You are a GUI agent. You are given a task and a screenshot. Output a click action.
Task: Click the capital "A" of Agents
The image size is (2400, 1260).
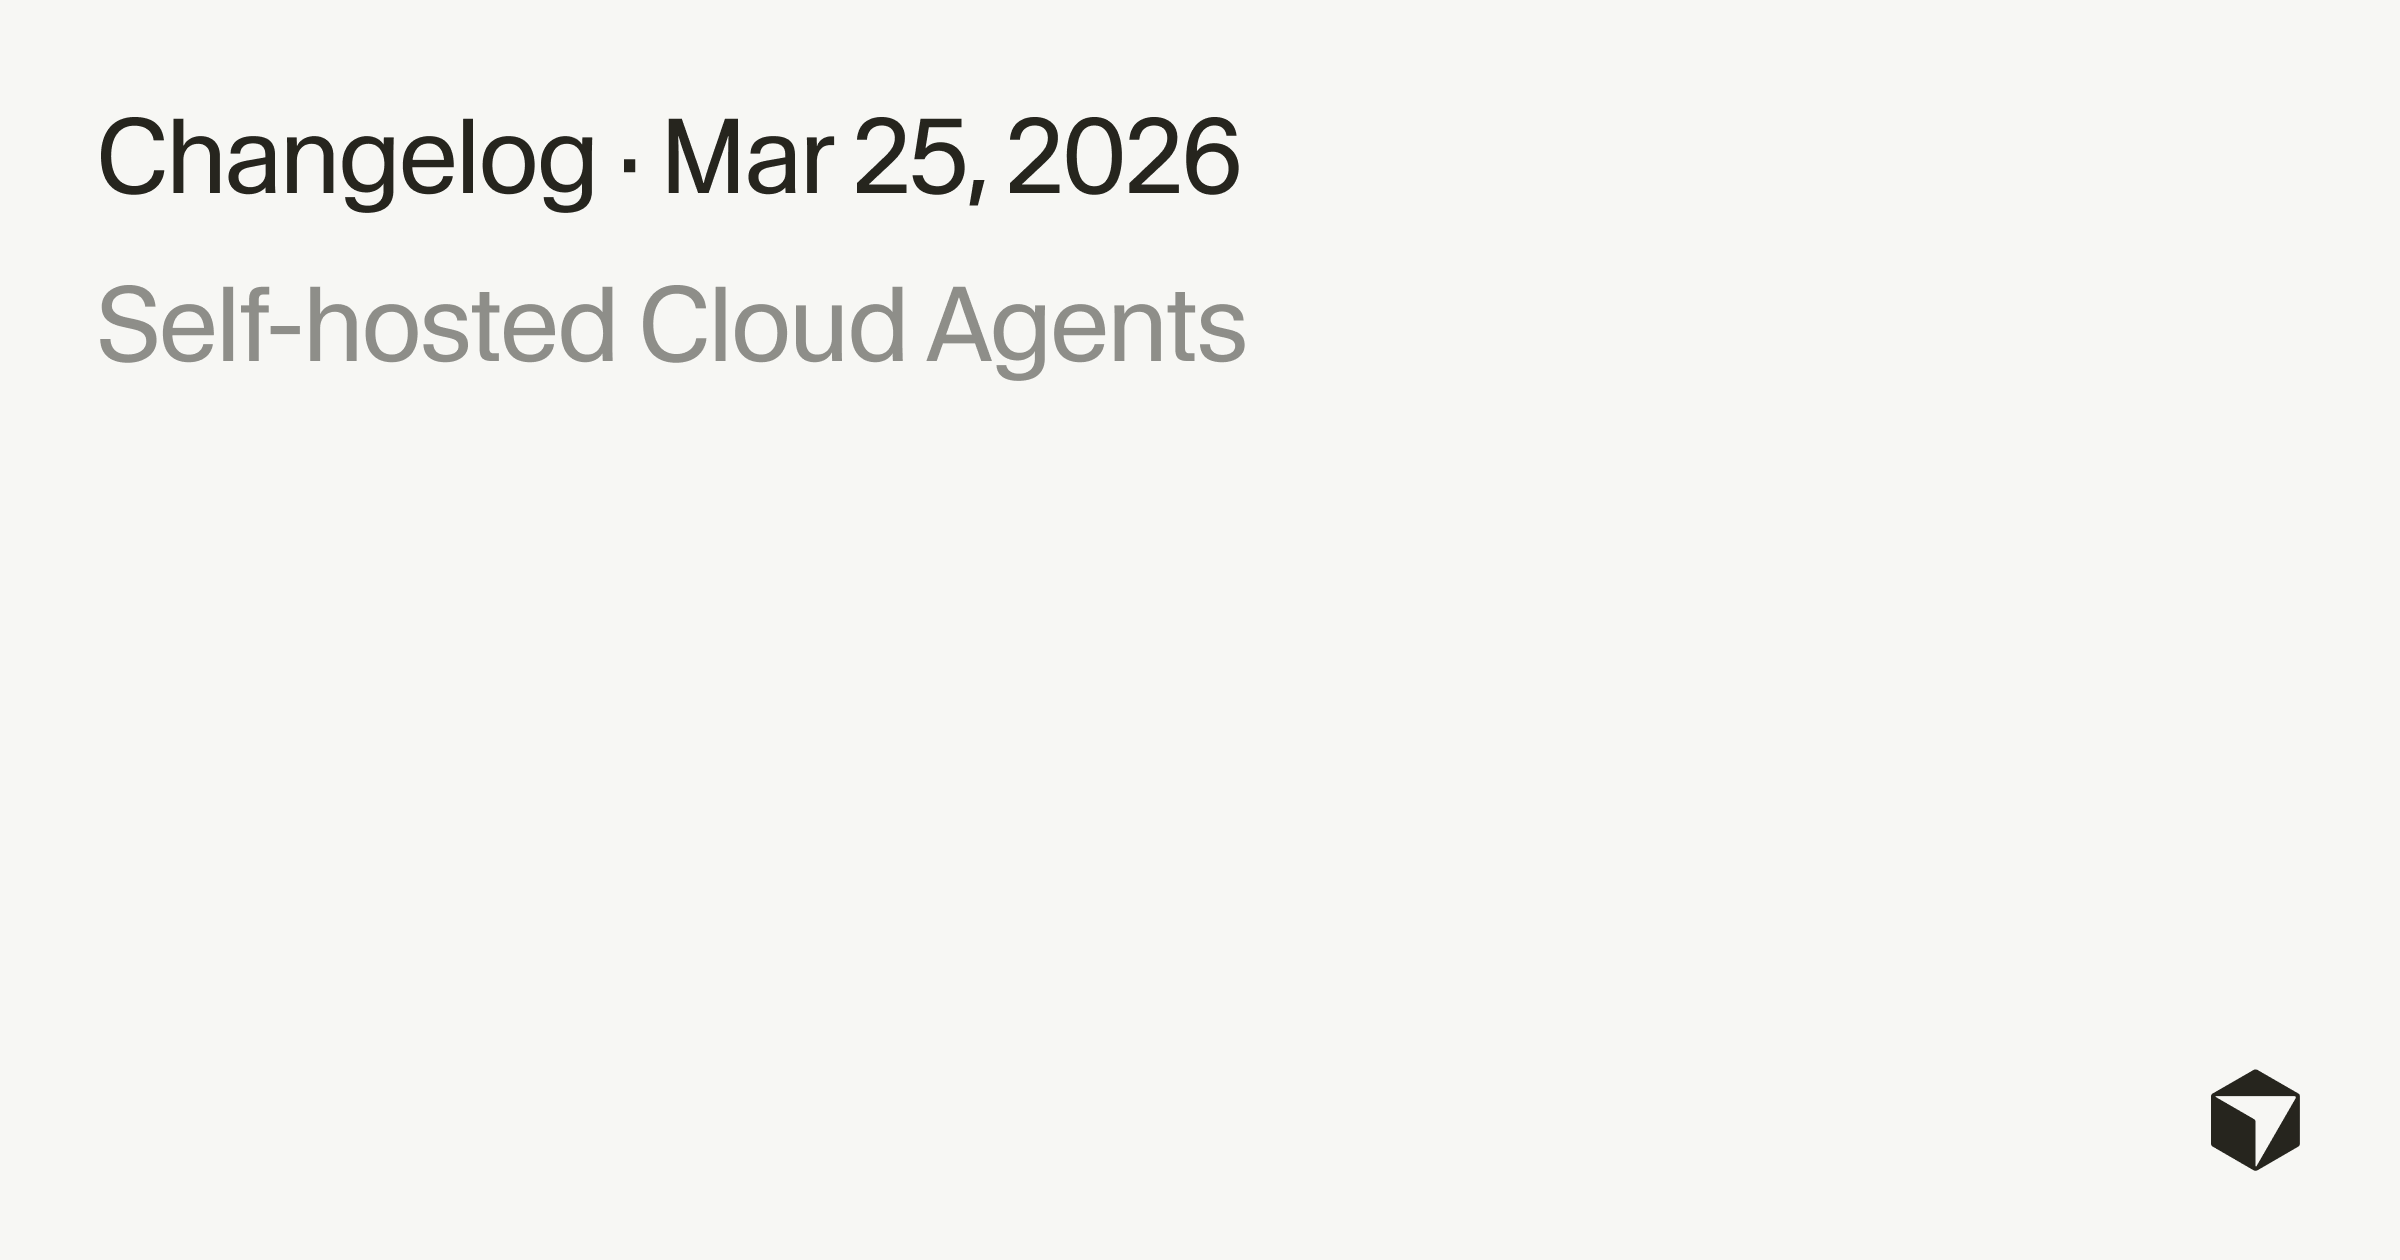click(x=958, y=326)
